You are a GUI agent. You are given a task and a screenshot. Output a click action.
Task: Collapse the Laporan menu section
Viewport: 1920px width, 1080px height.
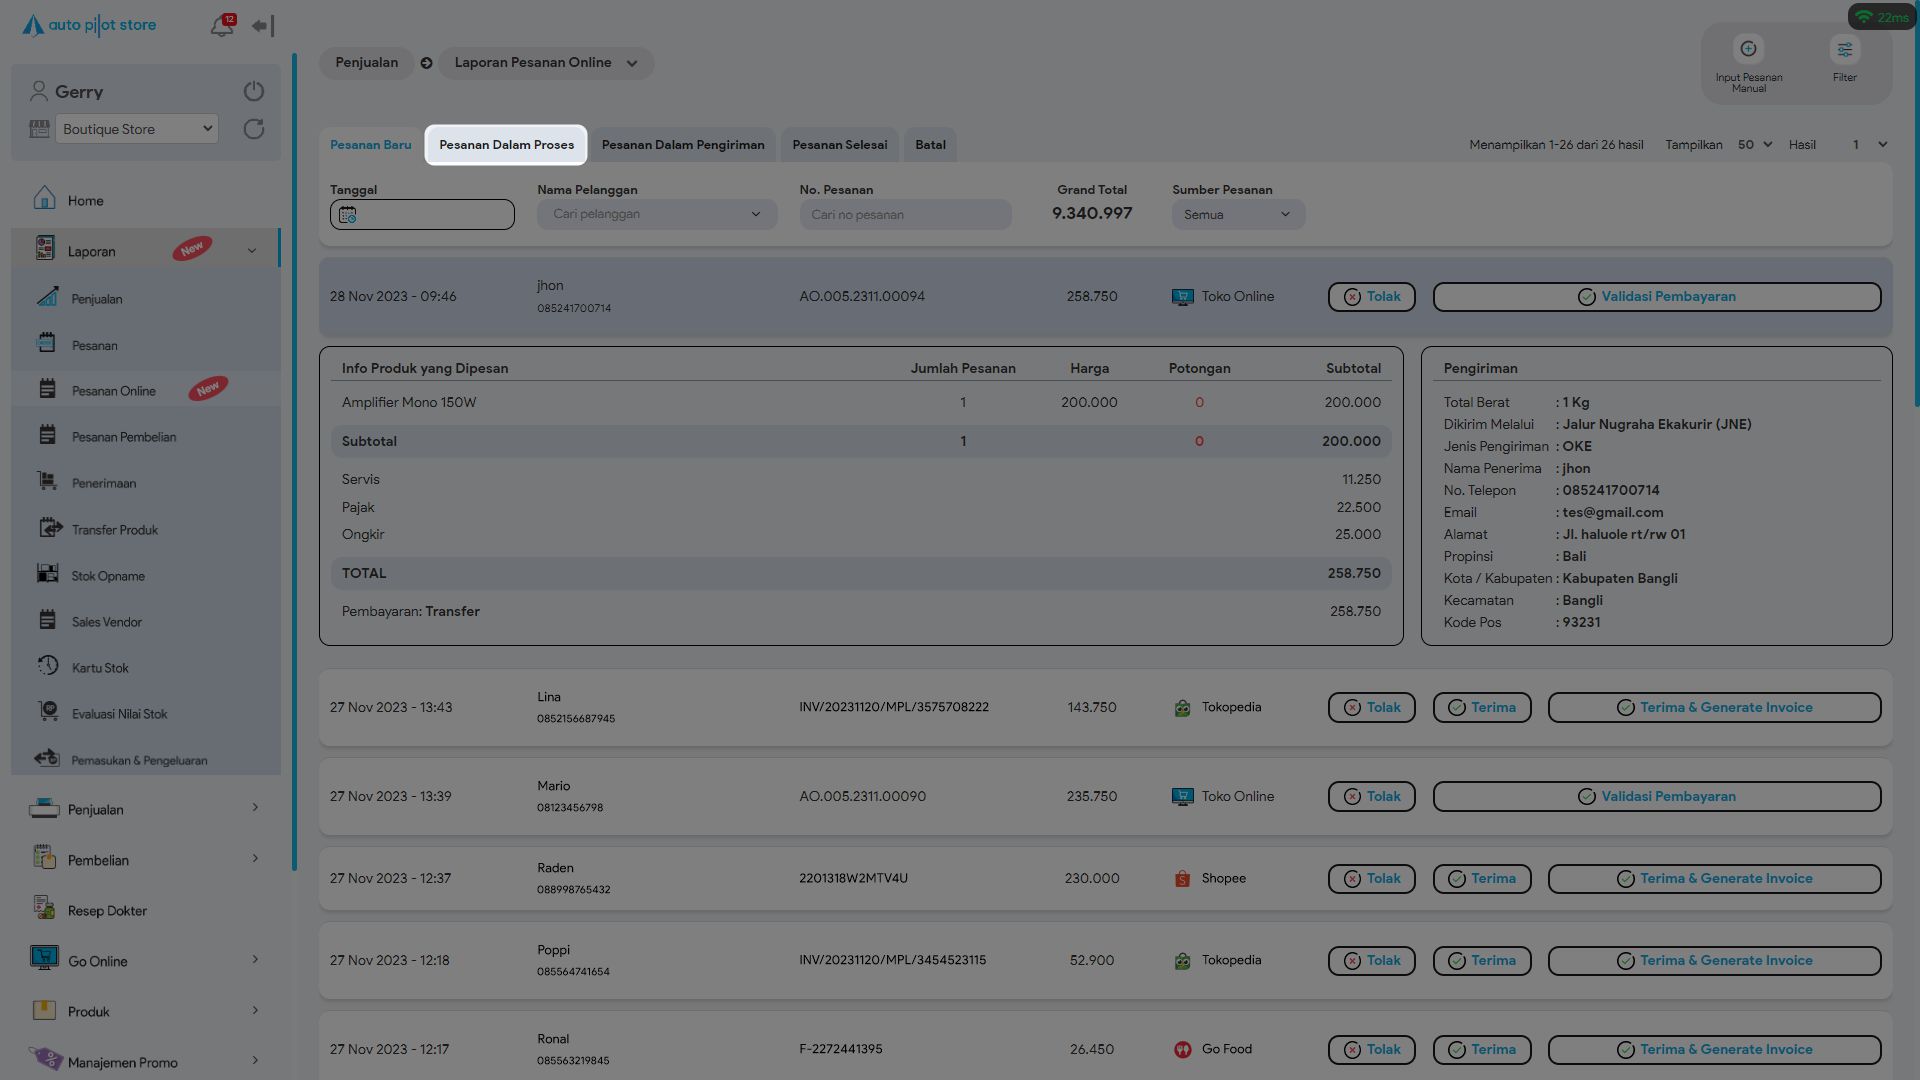pos(251,251)
